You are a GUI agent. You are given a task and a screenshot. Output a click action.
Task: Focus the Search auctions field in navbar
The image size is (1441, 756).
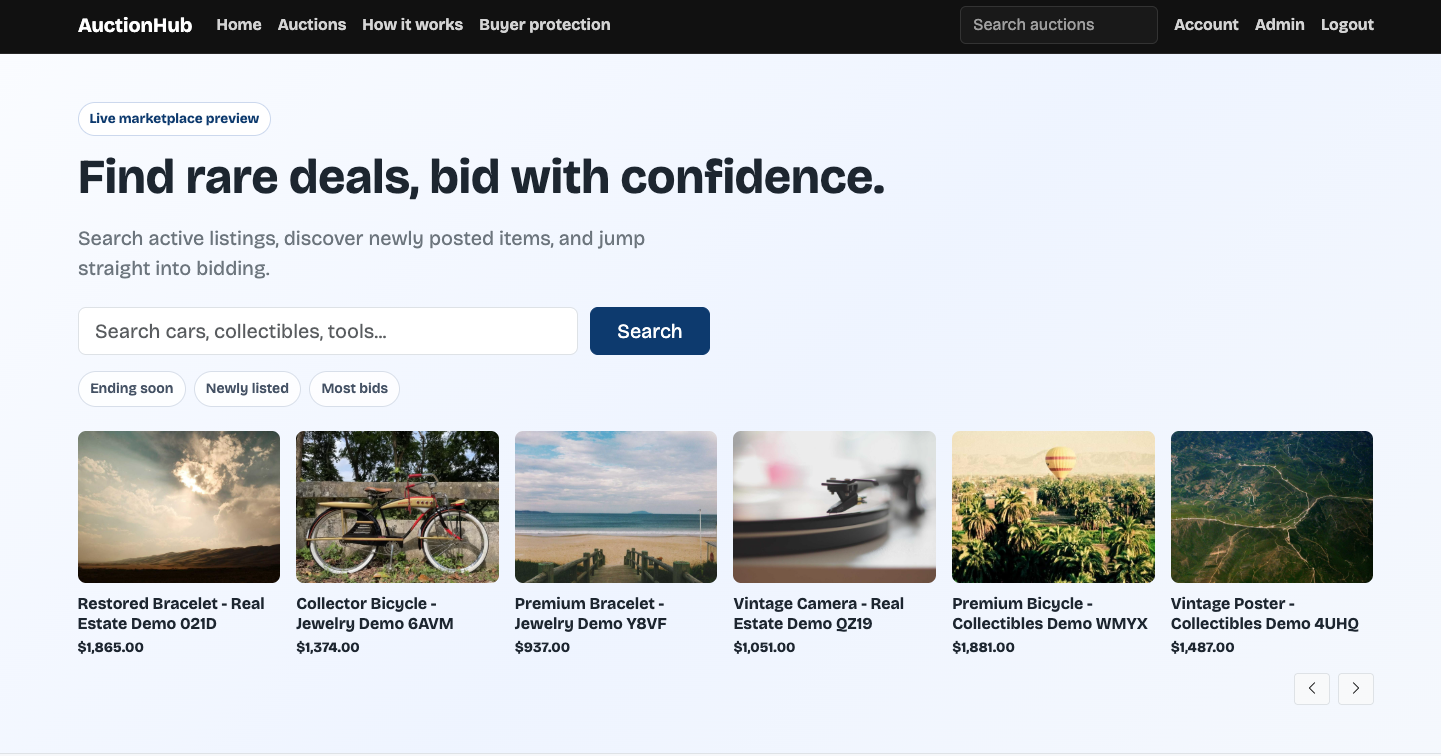coord(1059,25)
